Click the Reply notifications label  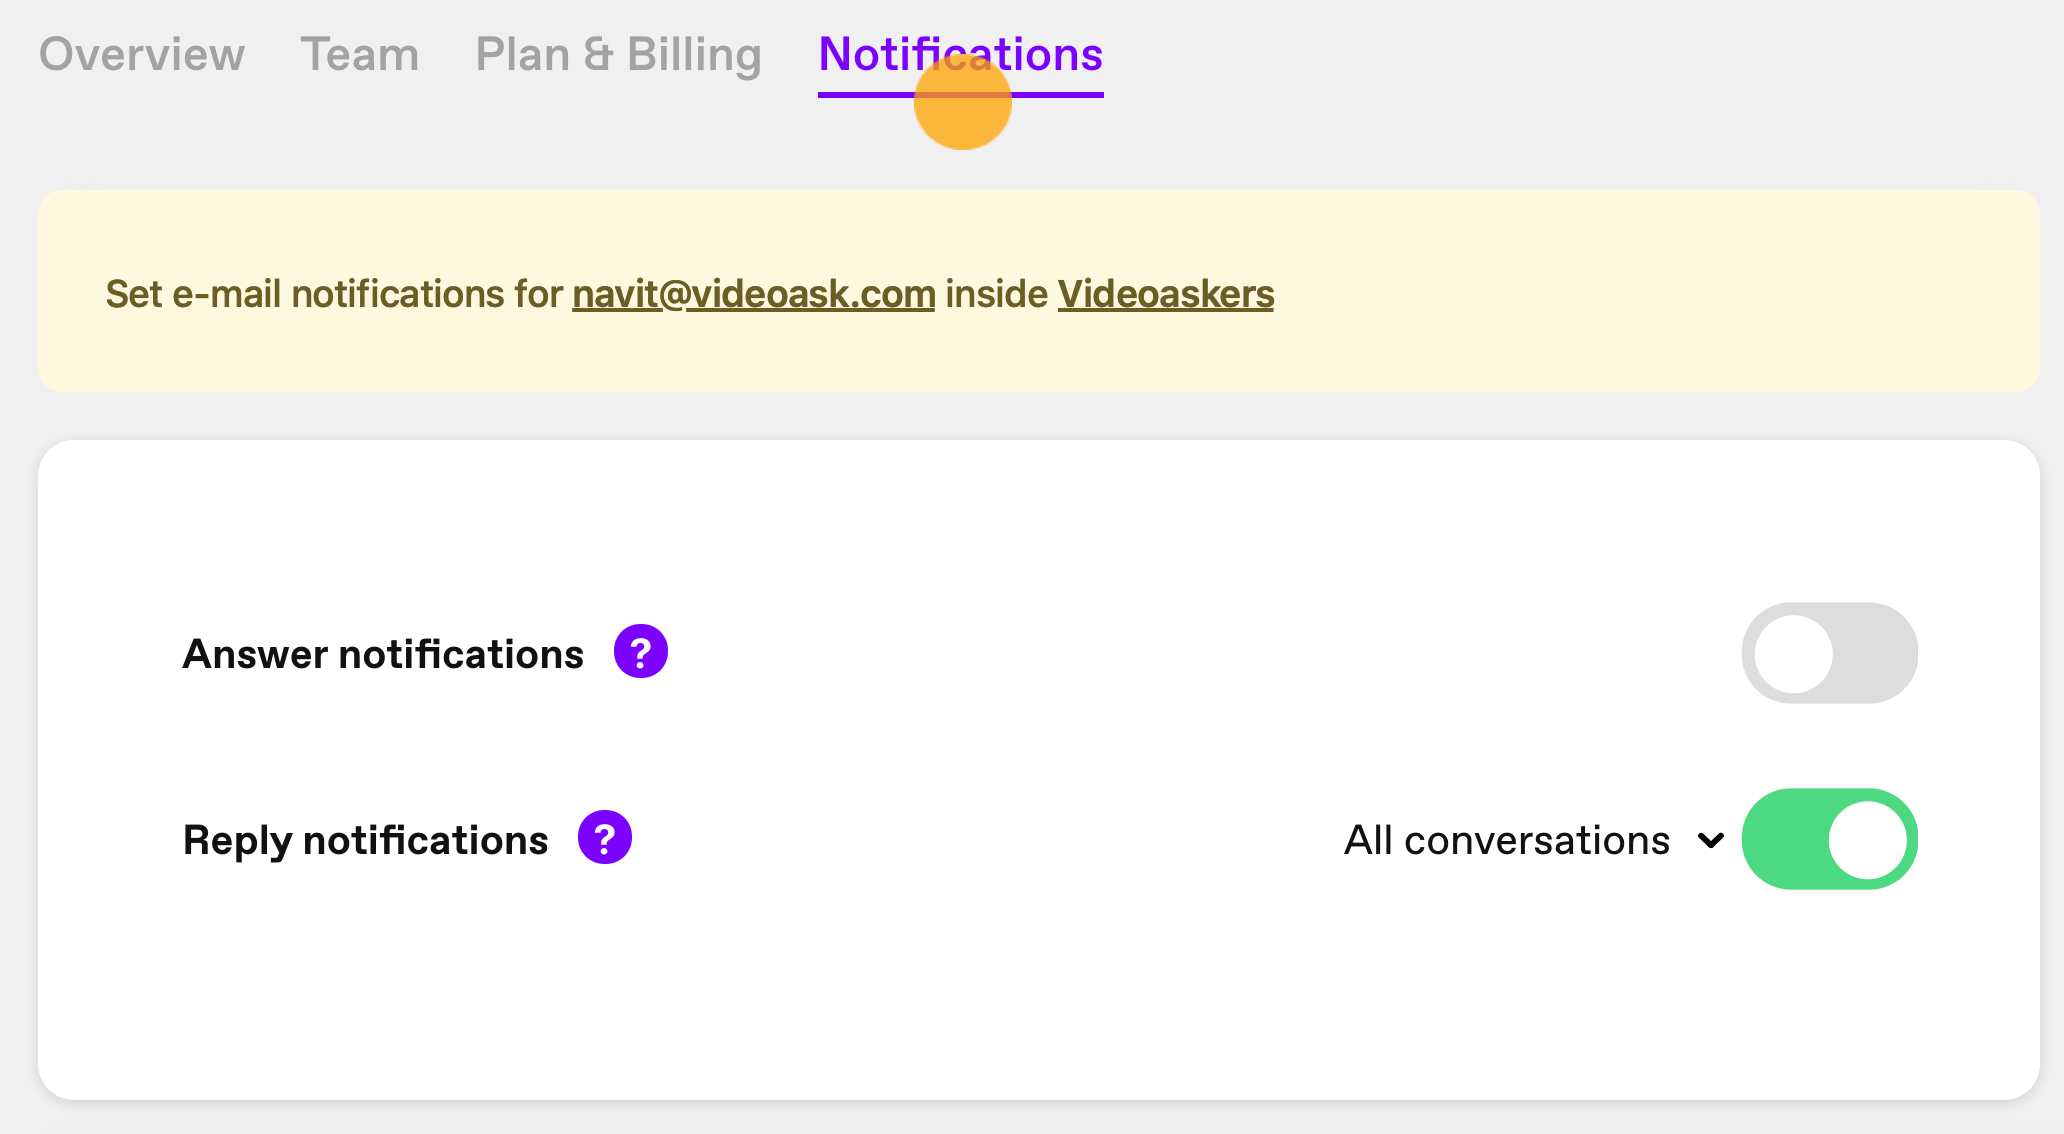pos(365,840)
